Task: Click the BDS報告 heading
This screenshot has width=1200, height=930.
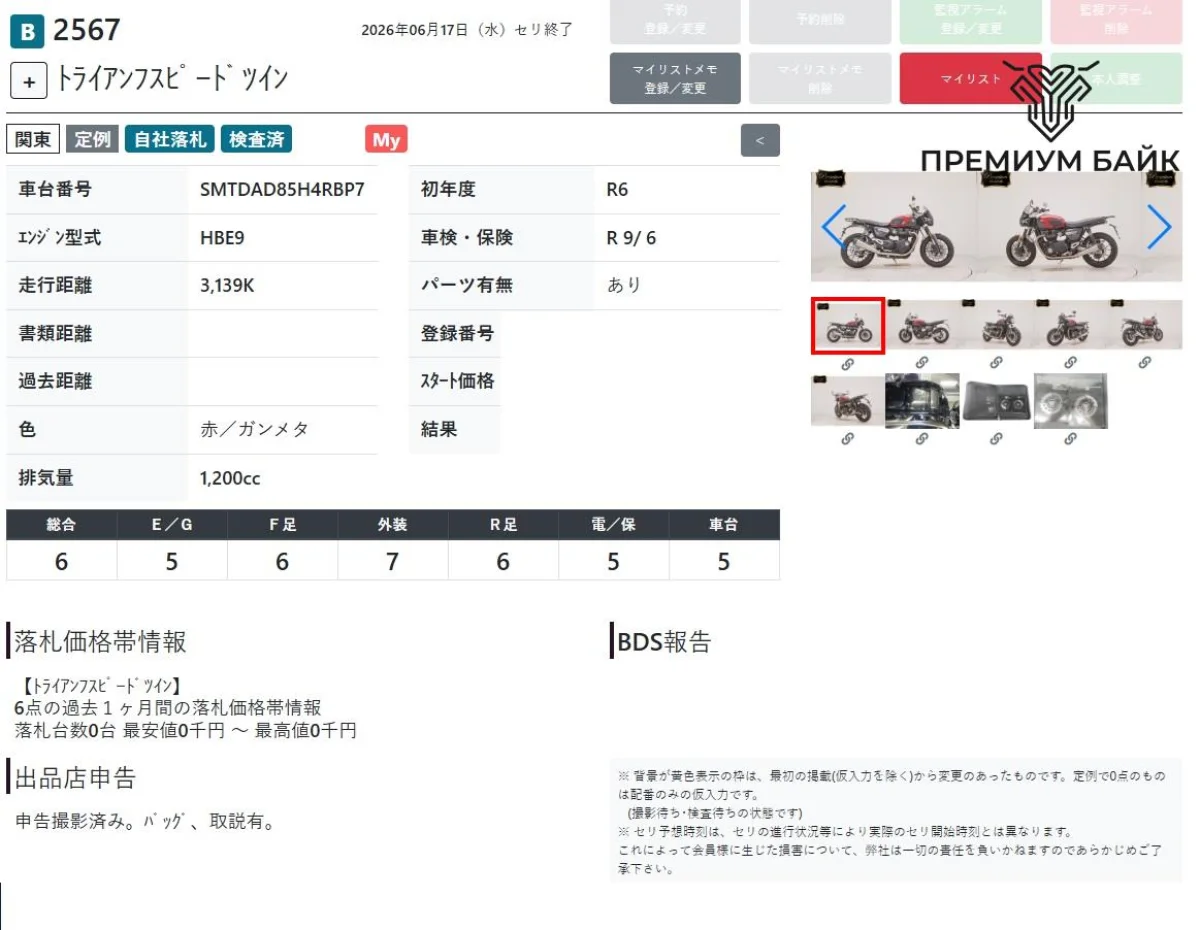Action: coord(664,642)
